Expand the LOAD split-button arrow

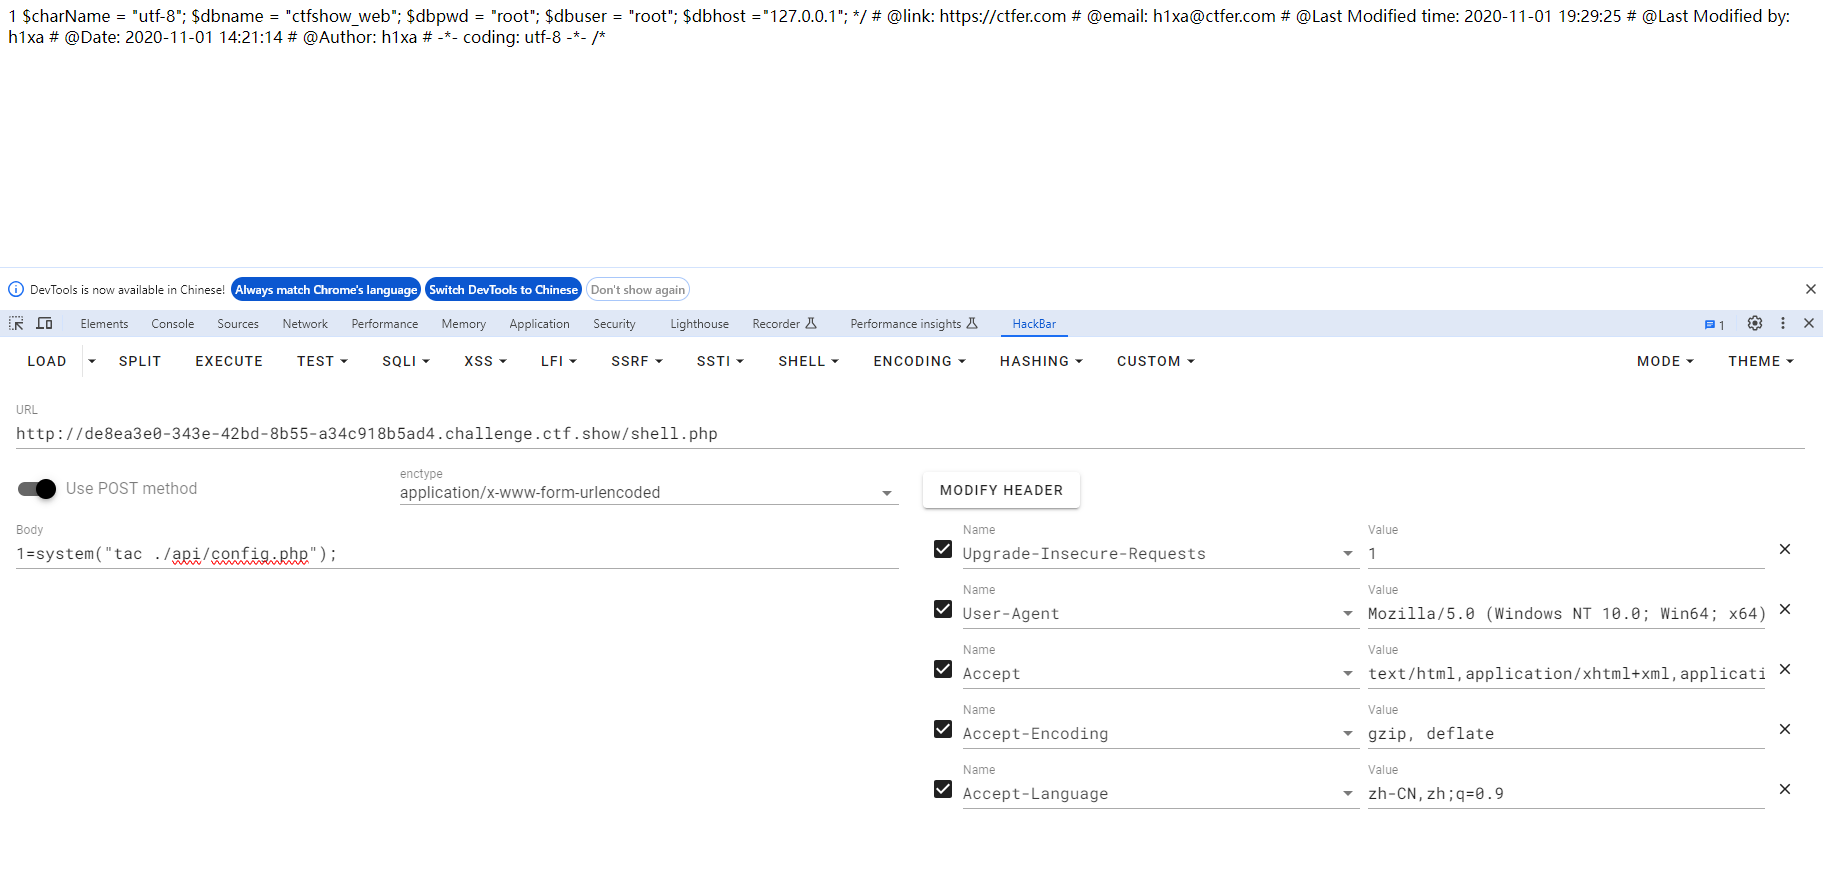tap(92, 361)
